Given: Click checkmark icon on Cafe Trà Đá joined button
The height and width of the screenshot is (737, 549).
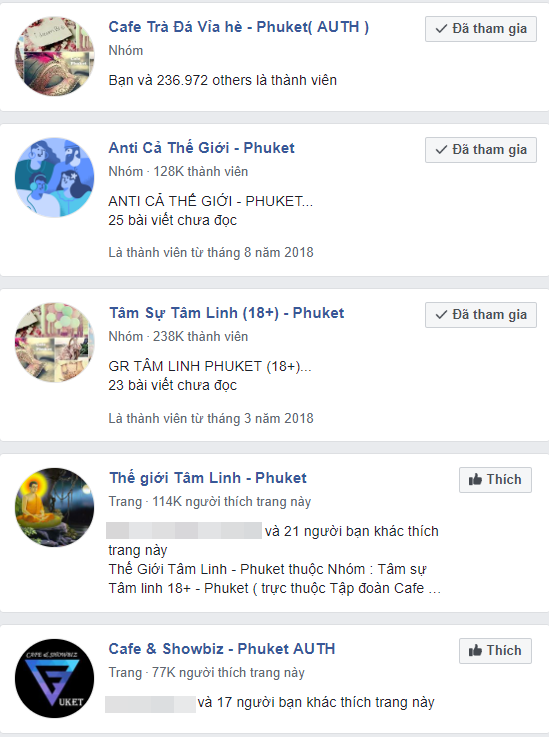Looking at the screenshot, I should 441,29.
